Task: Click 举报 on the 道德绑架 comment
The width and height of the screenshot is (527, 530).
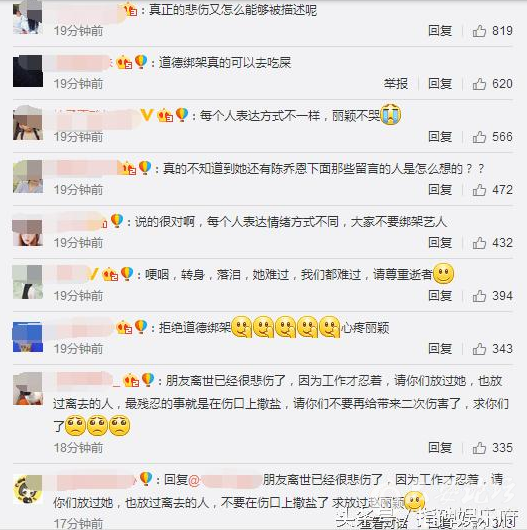Action: tap(396, 83)
